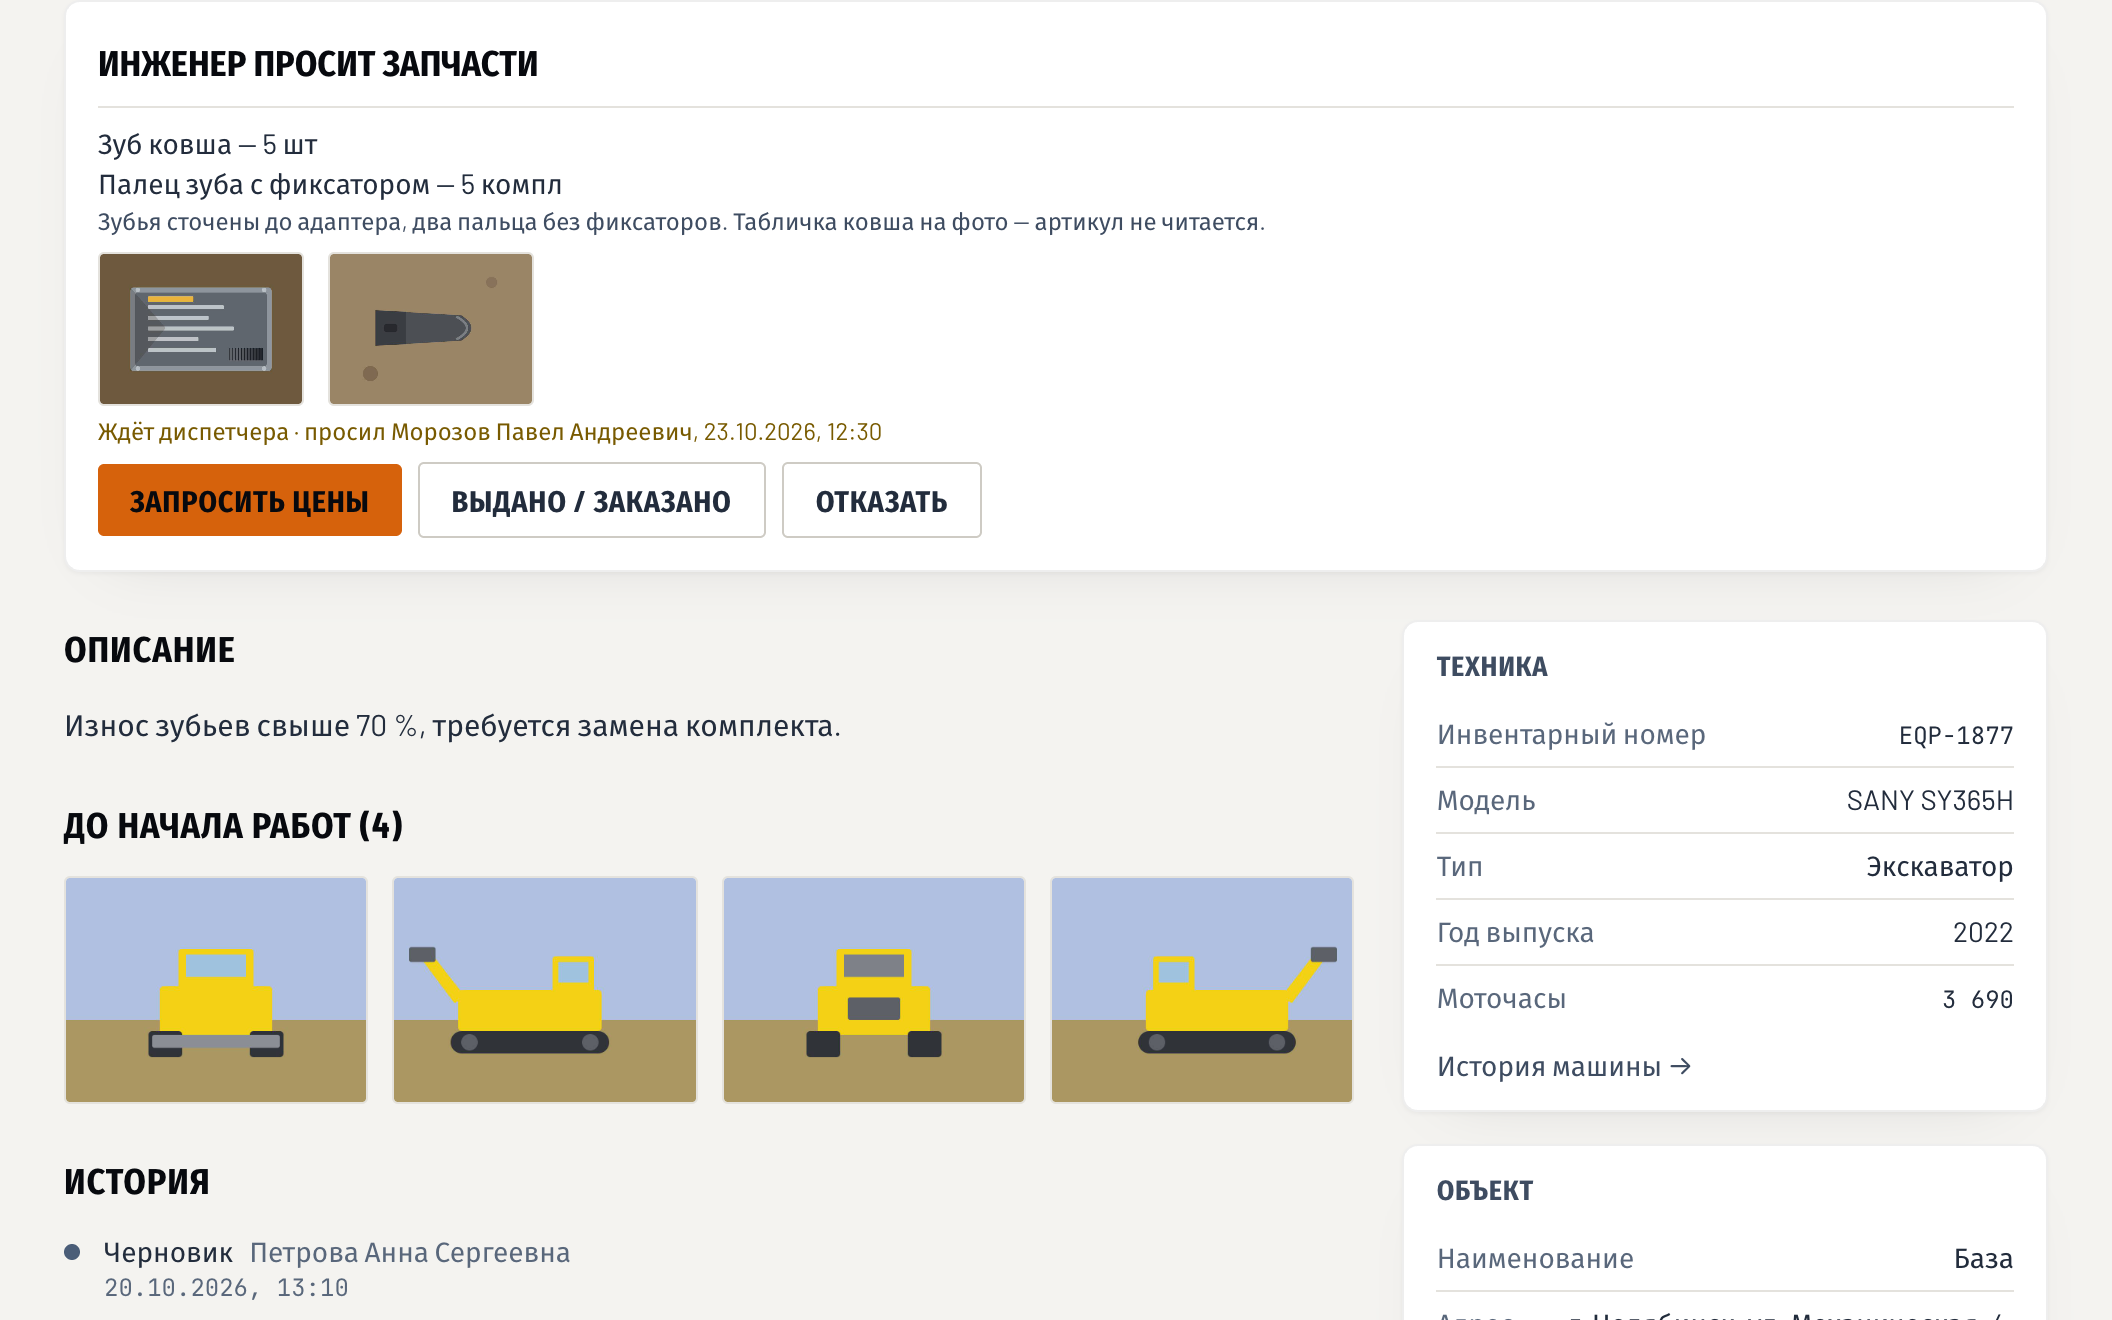This screenshot has width=2112, height=1320.
Task: Click the timestamp 20.10.2026, 13:10
Action: 226,1288
